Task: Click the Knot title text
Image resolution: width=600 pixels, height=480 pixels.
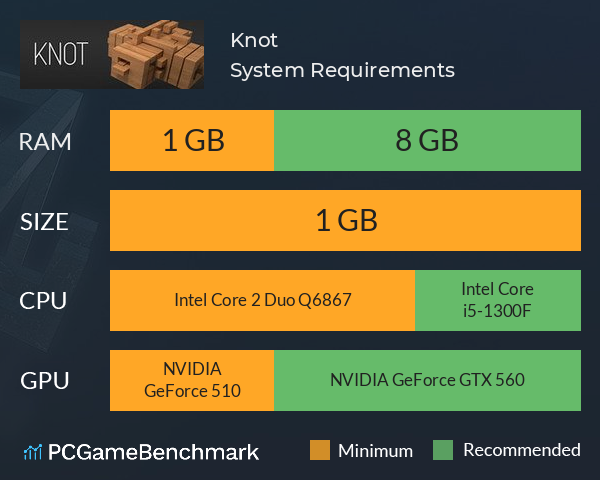Action: (254, 40)
